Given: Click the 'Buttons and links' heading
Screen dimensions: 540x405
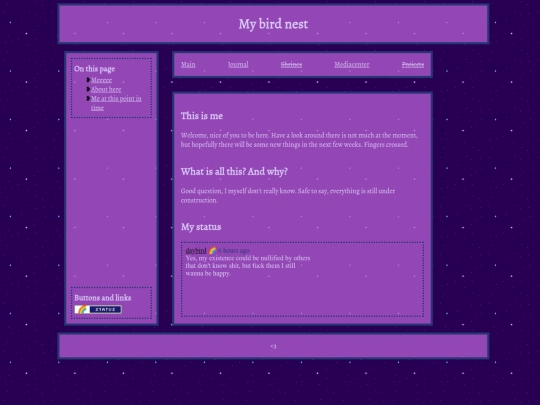Looking at the screenshot, I should [103, 298].
